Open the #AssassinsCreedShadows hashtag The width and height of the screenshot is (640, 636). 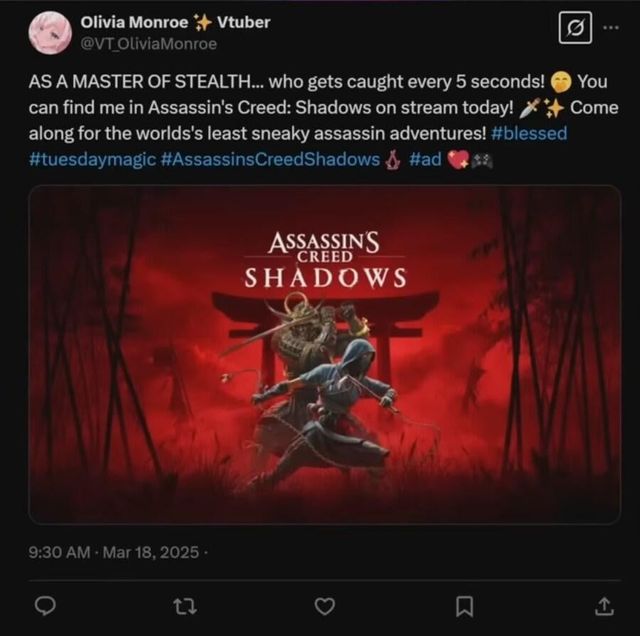point(270,160)
